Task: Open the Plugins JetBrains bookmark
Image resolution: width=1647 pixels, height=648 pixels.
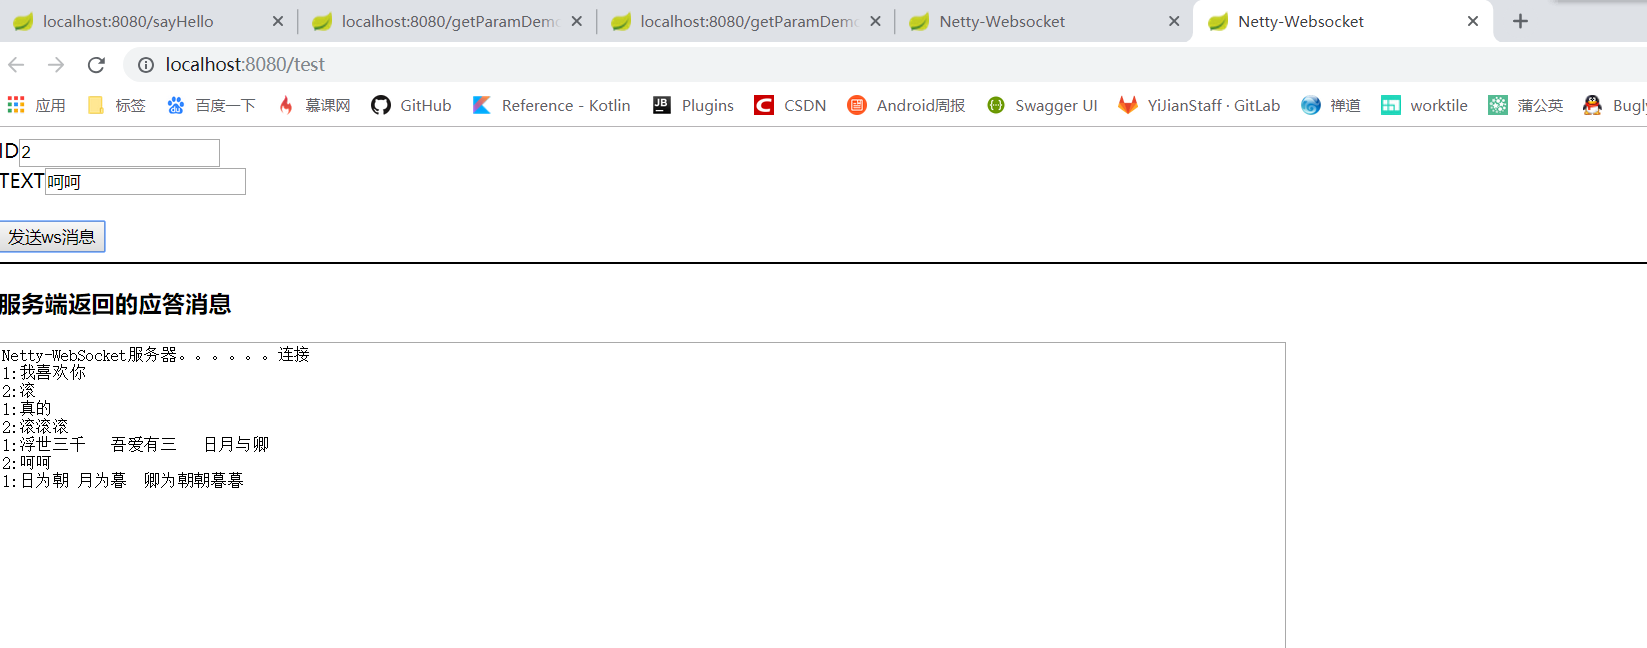Action: click(693, 105)
